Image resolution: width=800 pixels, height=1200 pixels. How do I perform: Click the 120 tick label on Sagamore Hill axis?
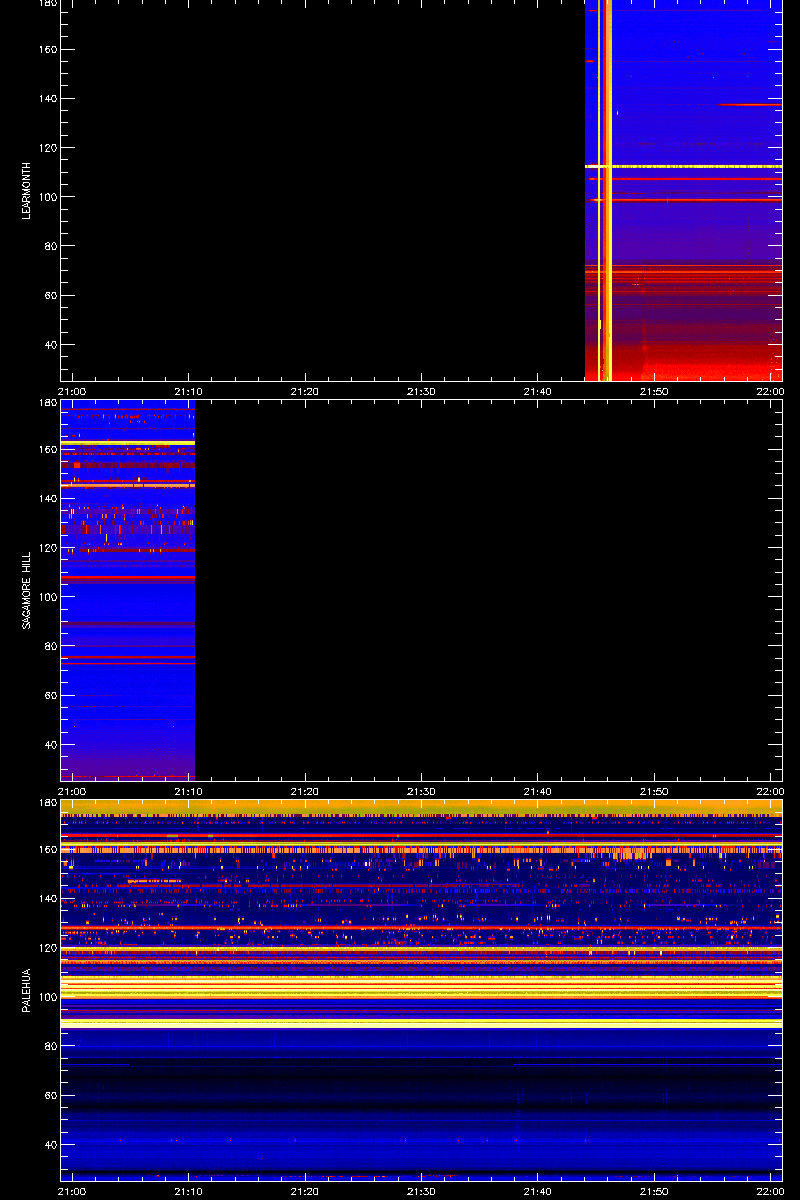46,548
